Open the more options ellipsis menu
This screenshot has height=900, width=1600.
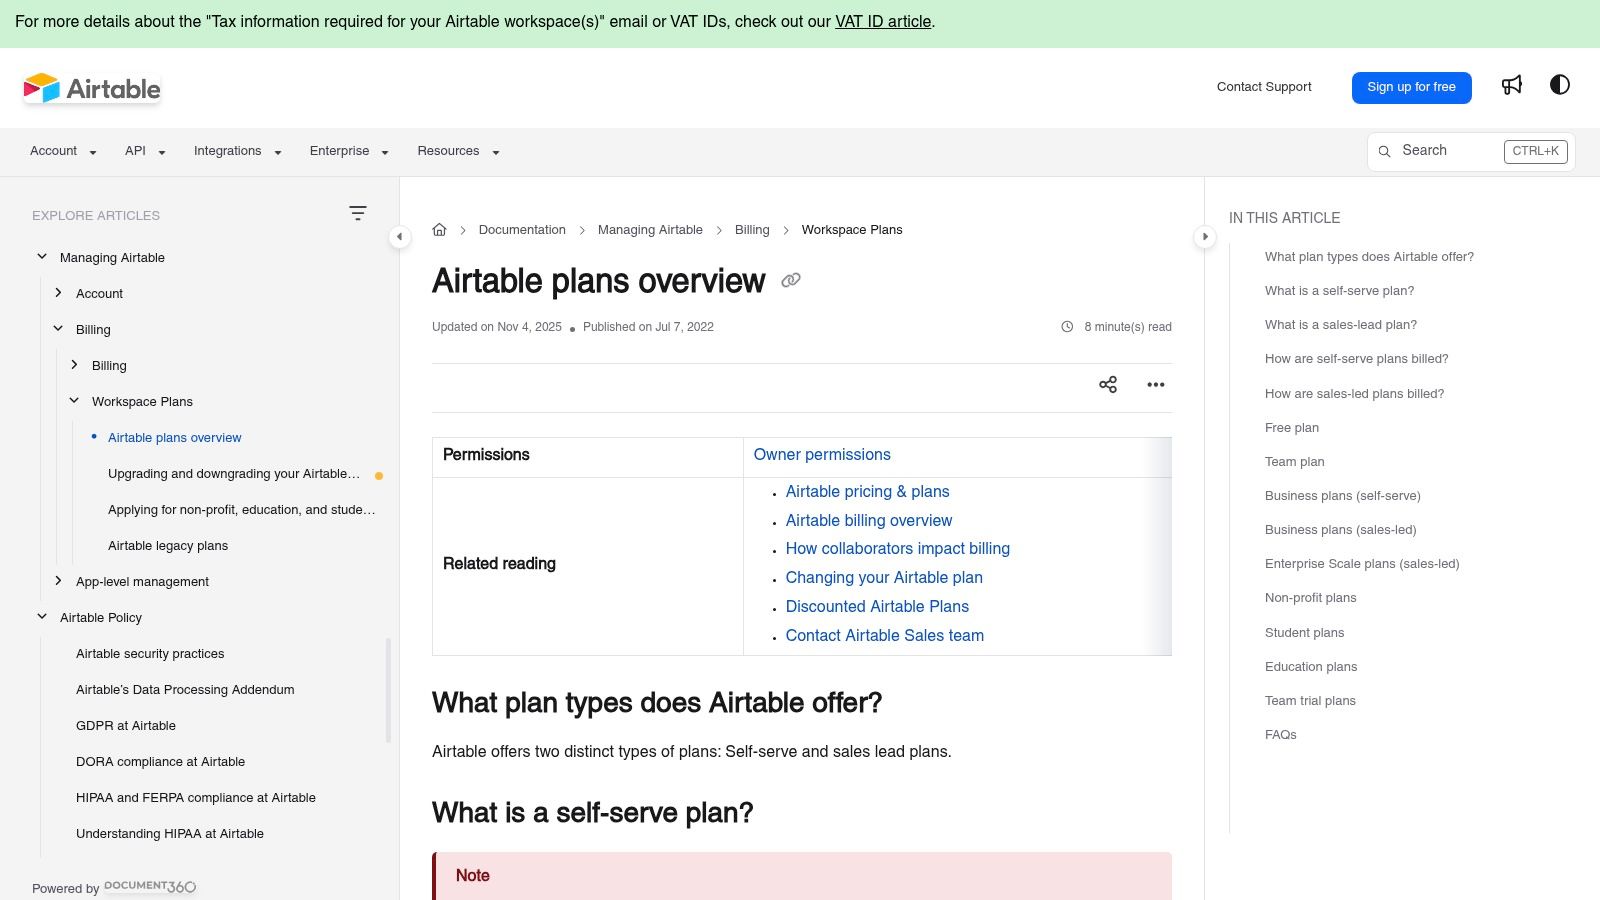coord(1156,384)
